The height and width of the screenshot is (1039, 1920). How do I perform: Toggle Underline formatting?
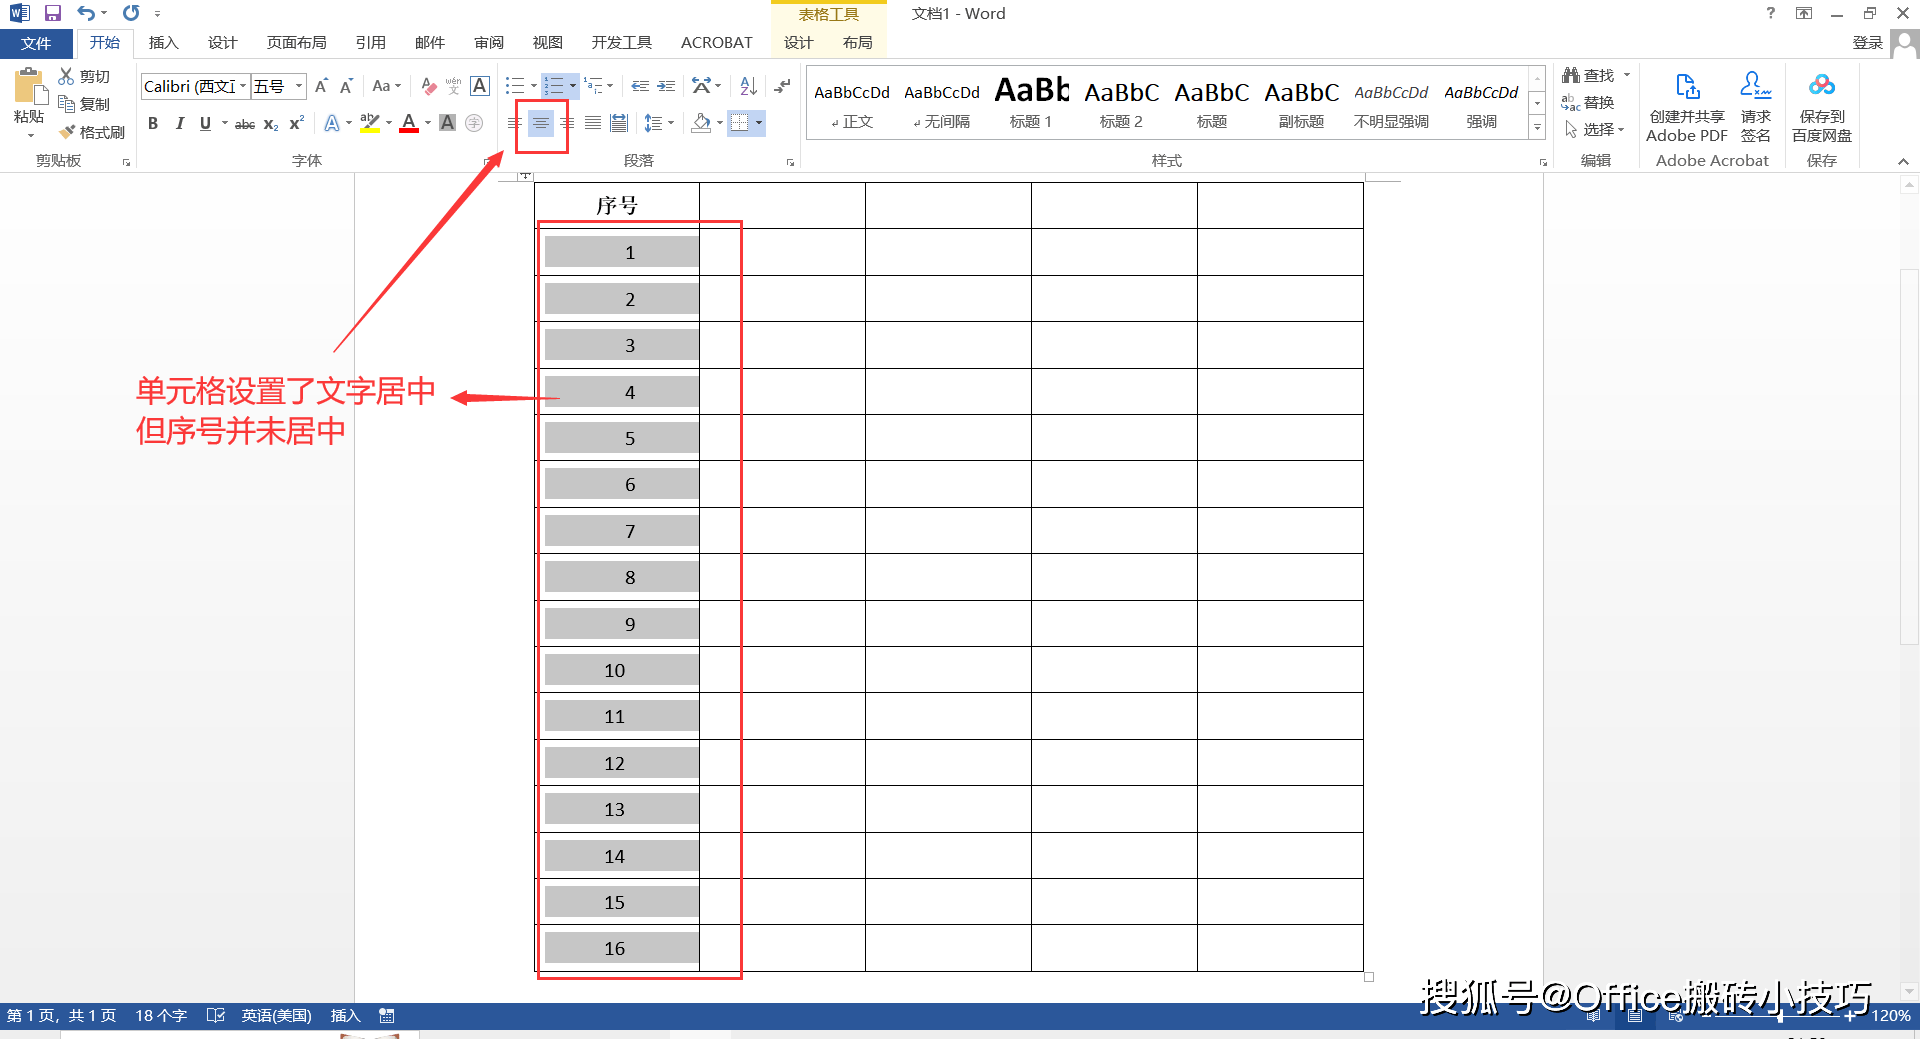point(205,123)
